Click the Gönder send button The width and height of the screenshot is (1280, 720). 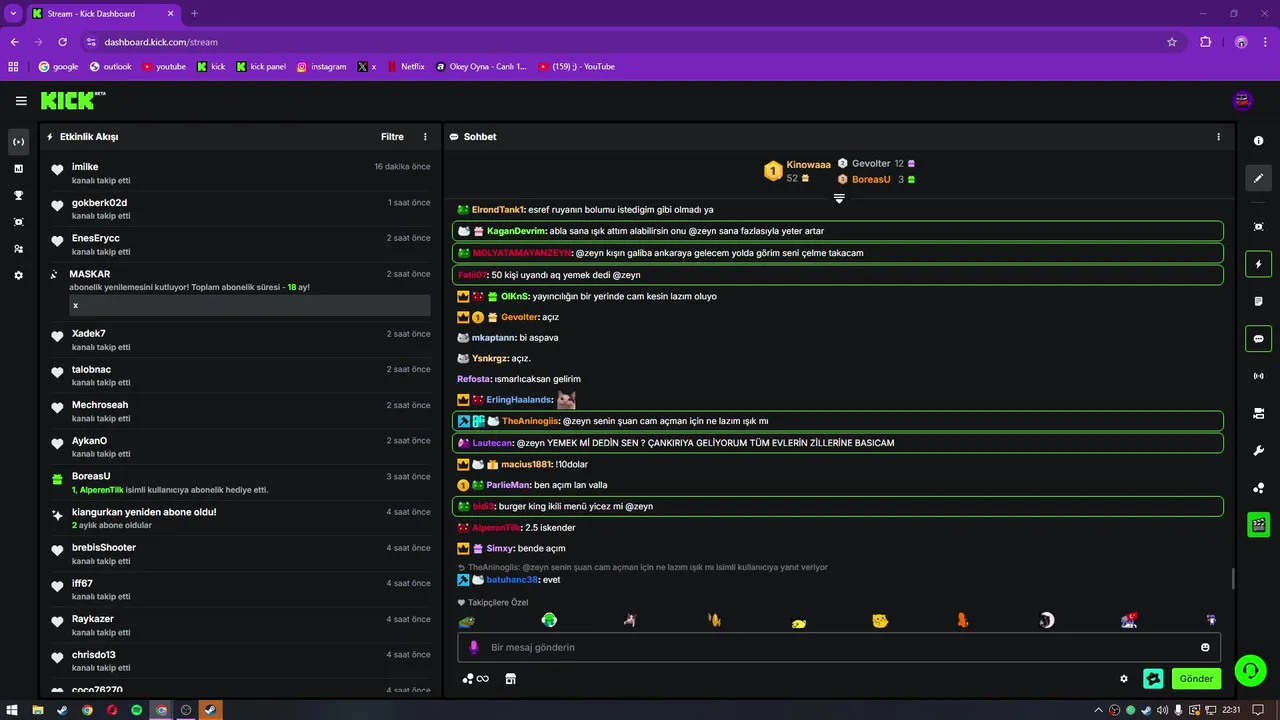(1196, 678)
